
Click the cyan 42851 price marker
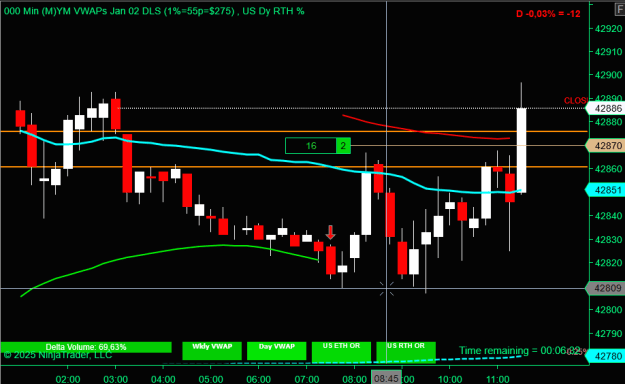pos(606,190)
